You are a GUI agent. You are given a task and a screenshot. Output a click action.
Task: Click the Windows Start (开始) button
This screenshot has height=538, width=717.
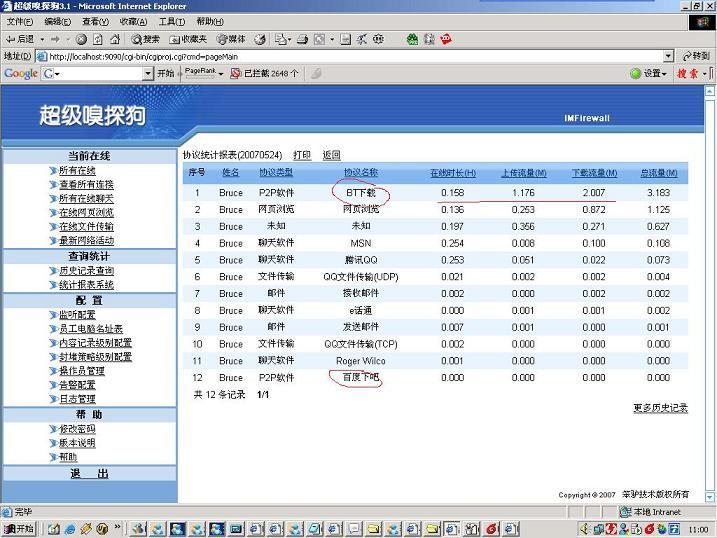(18, 529)
